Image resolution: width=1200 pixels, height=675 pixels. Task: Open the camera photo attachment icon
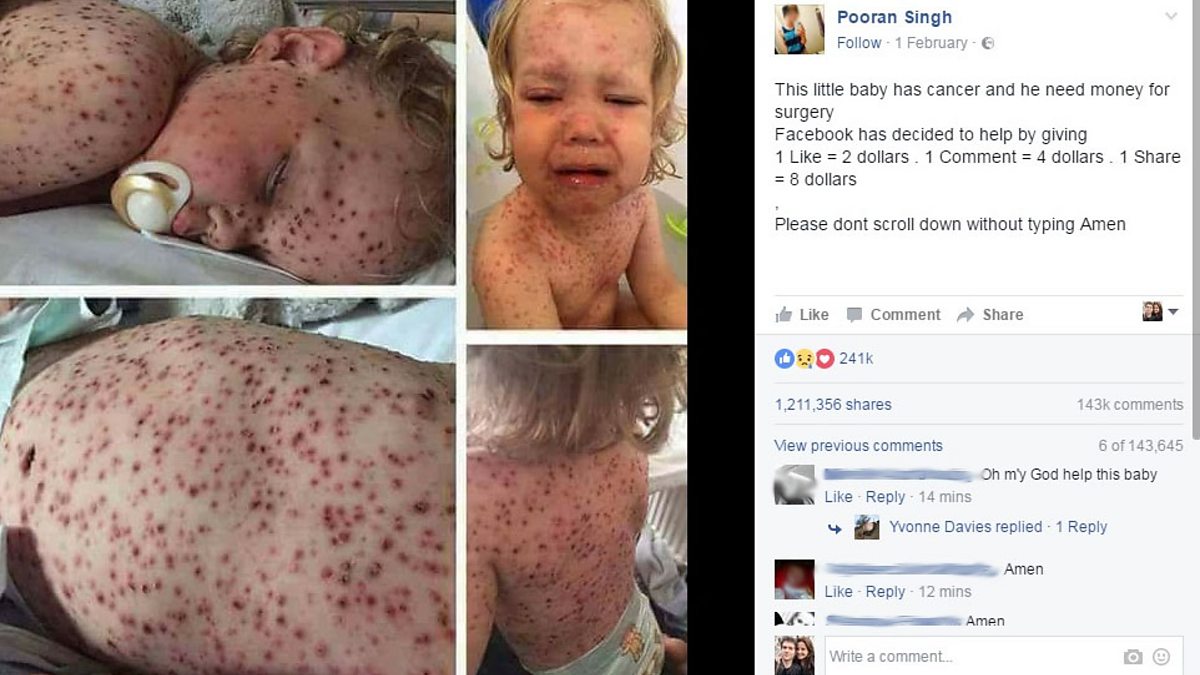[x=1133, y=657]
